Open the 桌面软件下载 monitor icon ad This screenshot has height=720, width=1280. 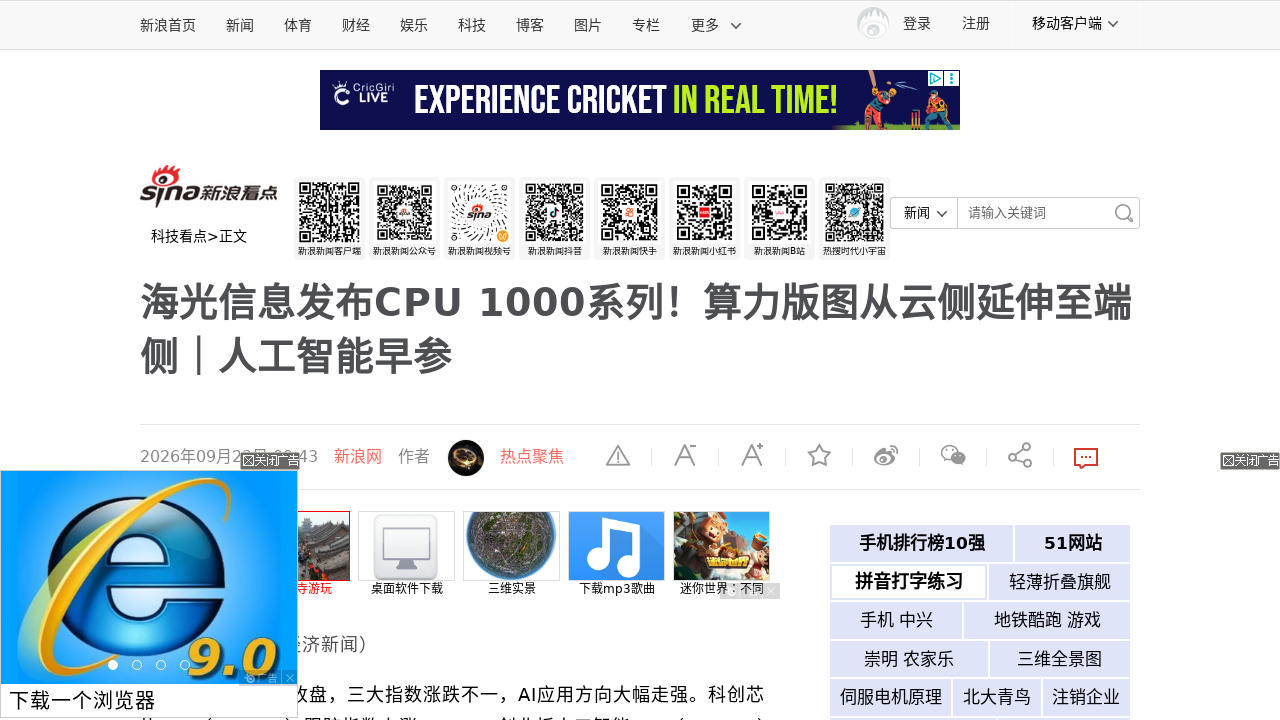tap(406, 546)
